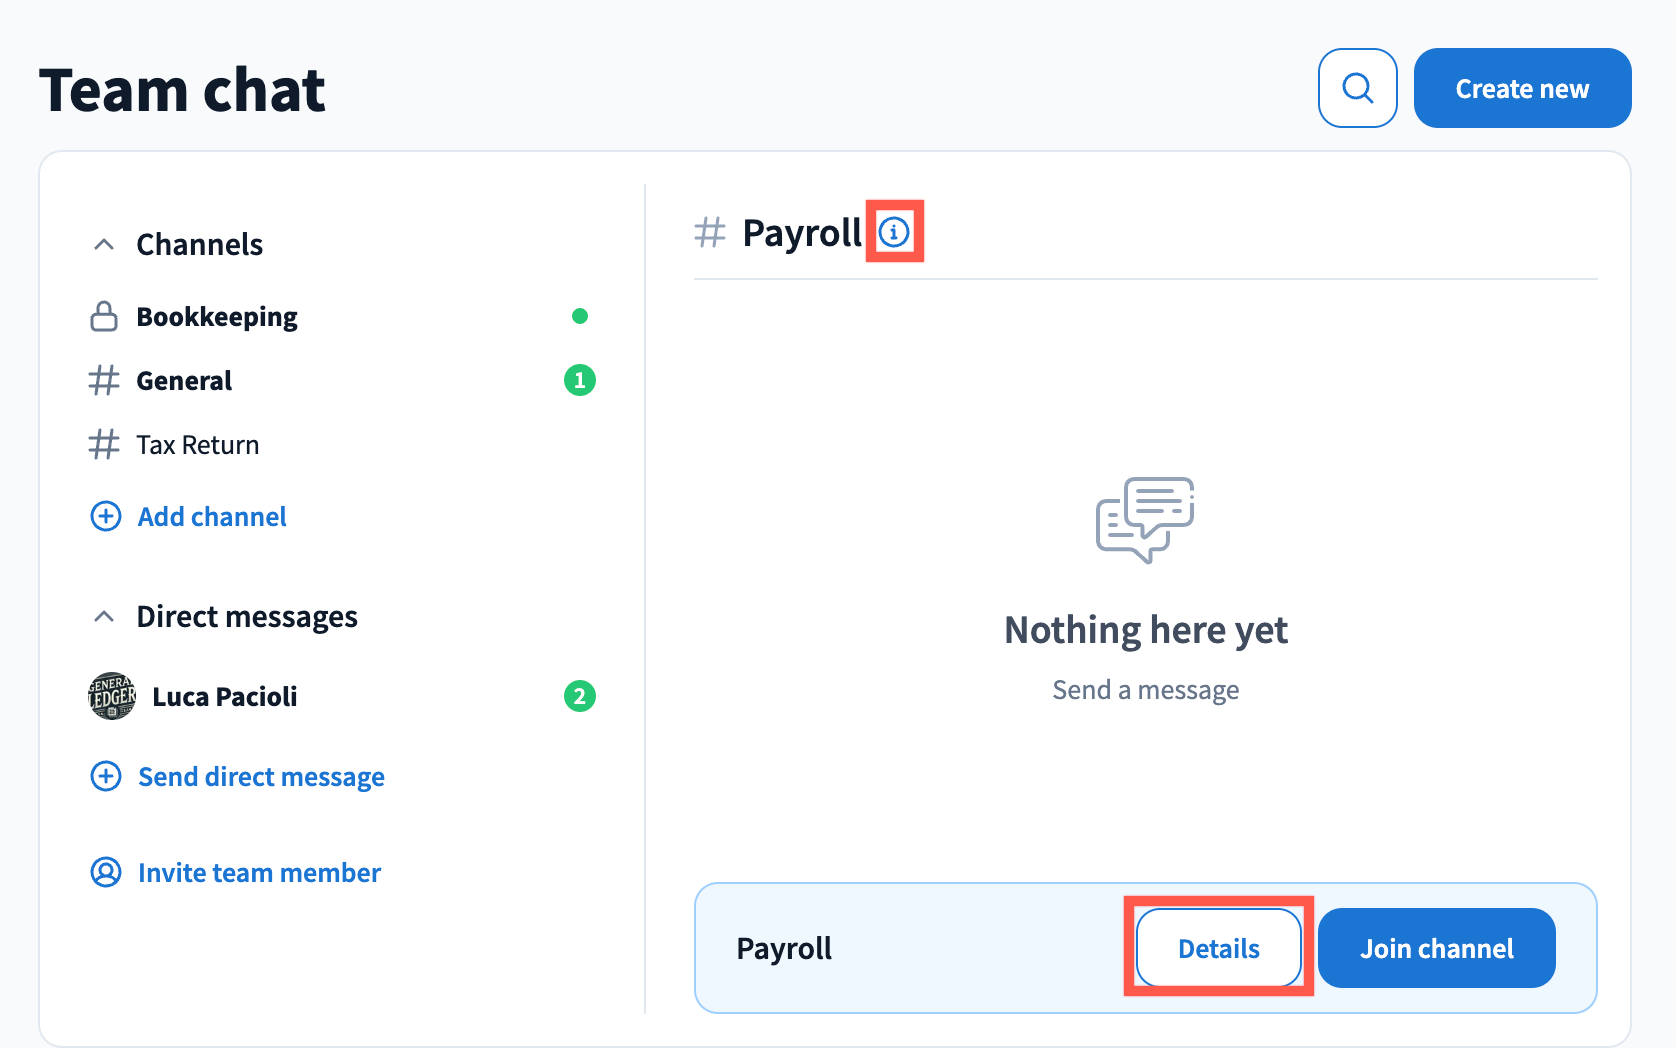Open the Tax Return channel
The height and width of the screenshot is (1048, 1676).
[x=197, y=444]
